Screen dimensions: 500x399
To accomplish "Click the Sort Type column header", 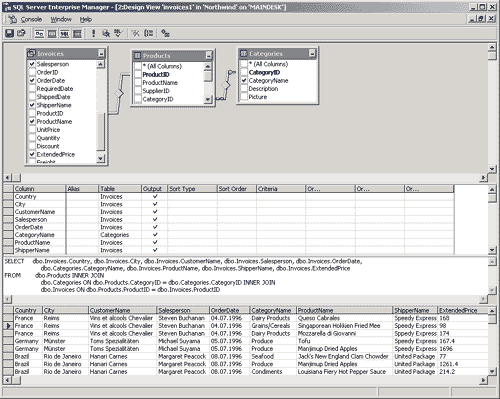I will 192,189.
